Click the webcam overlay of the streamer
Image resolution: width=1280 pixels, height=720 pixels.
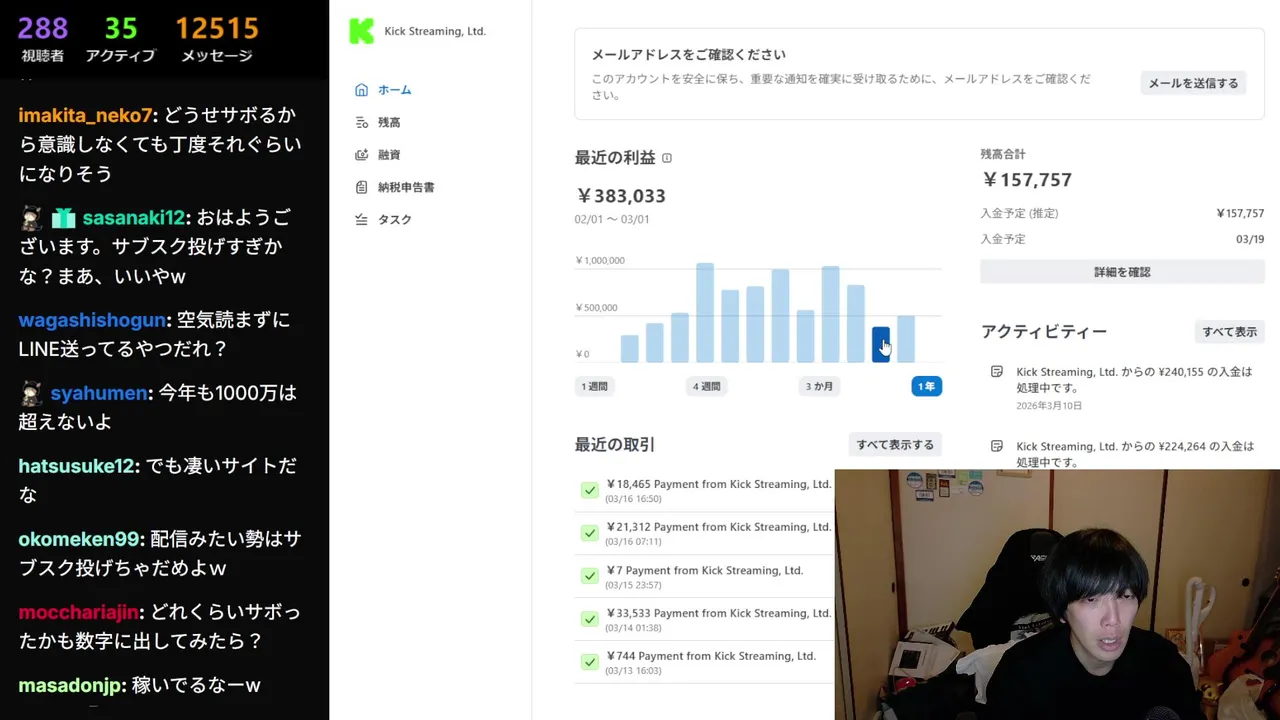click(1057, 594)
